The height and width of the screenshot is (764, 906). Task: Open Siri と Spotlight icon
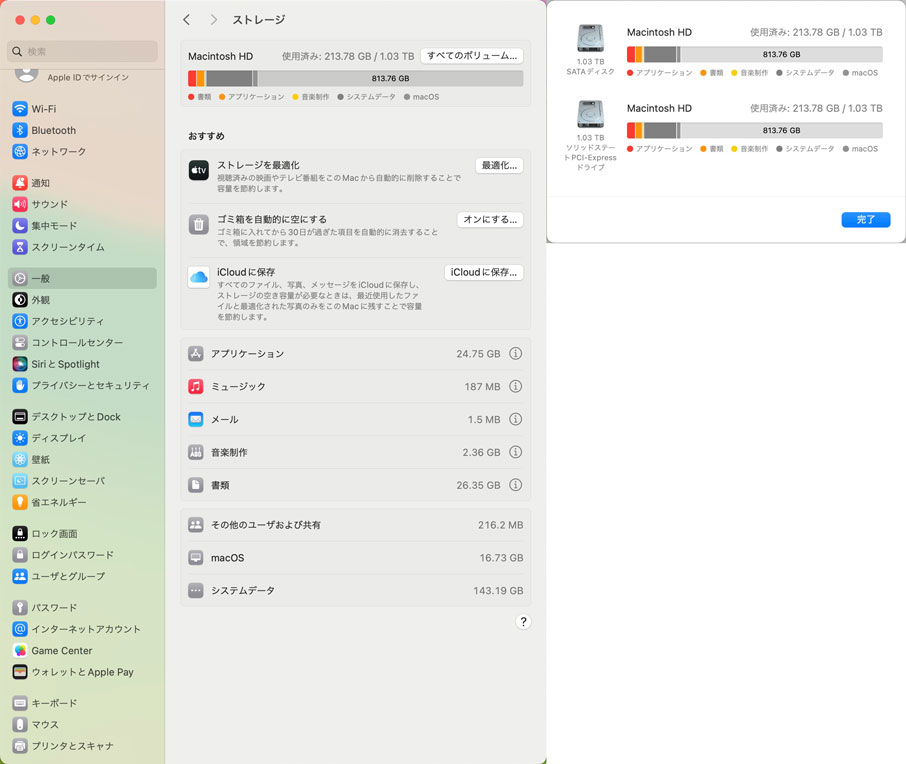tap(20, 364)
